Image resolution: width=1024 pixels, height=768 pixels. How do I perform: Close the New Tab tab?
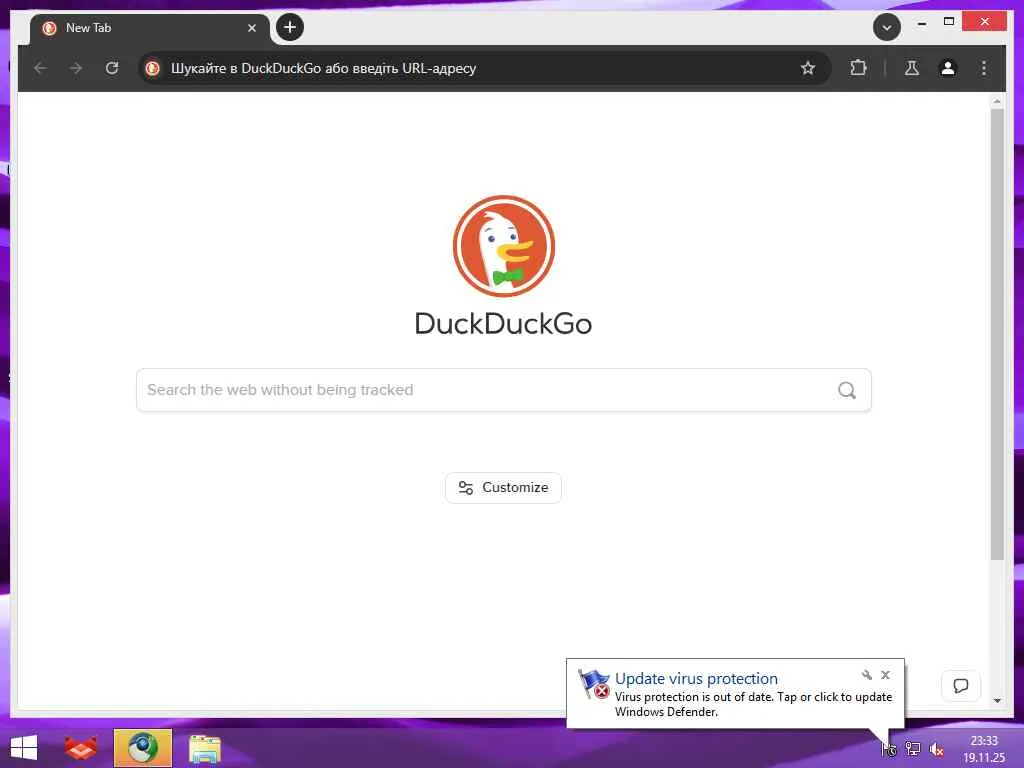[x=251, y=28]
